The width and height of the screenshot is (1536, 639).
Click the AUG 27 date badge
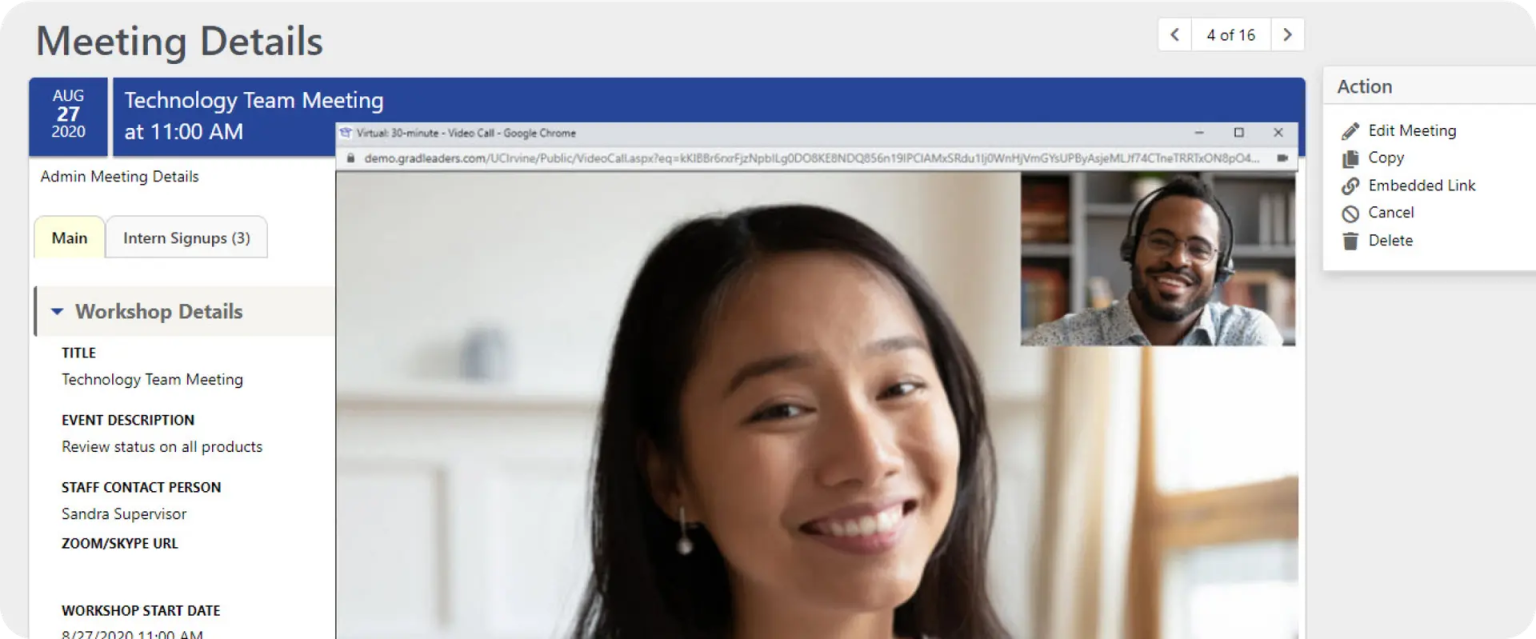coord(67,115)
